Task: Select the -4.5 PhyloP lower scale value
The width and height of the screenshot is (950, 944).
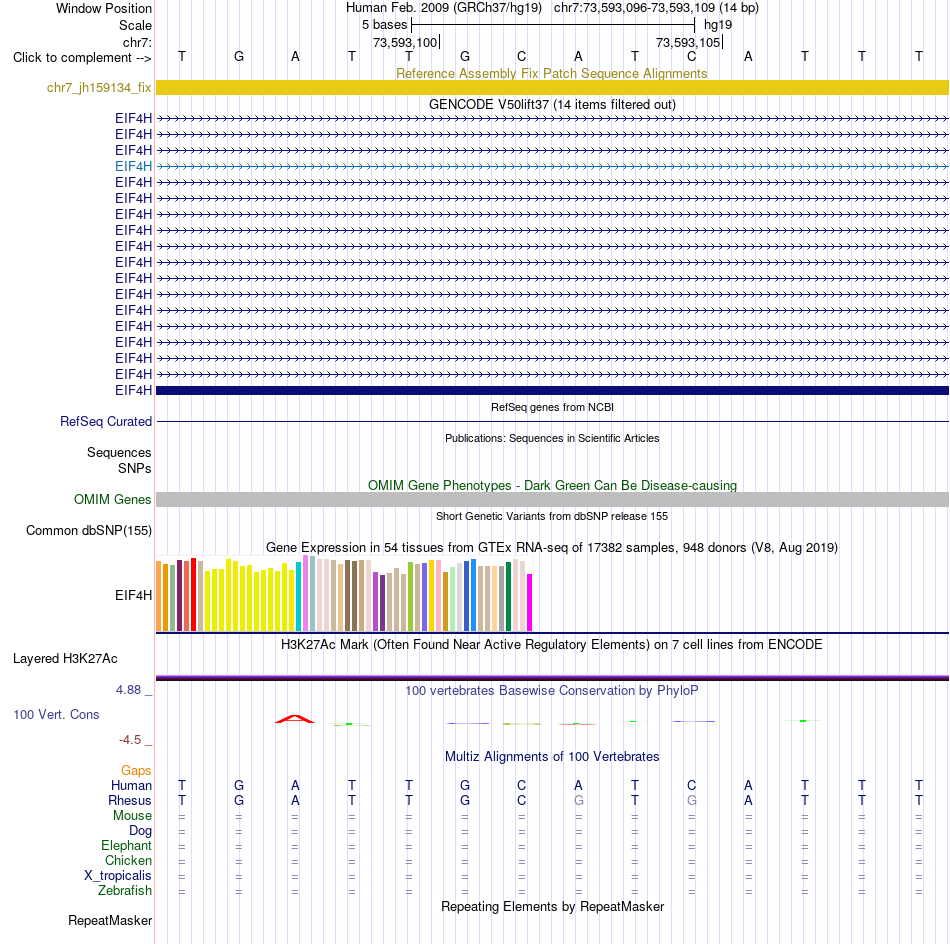Action: (130, 739)
